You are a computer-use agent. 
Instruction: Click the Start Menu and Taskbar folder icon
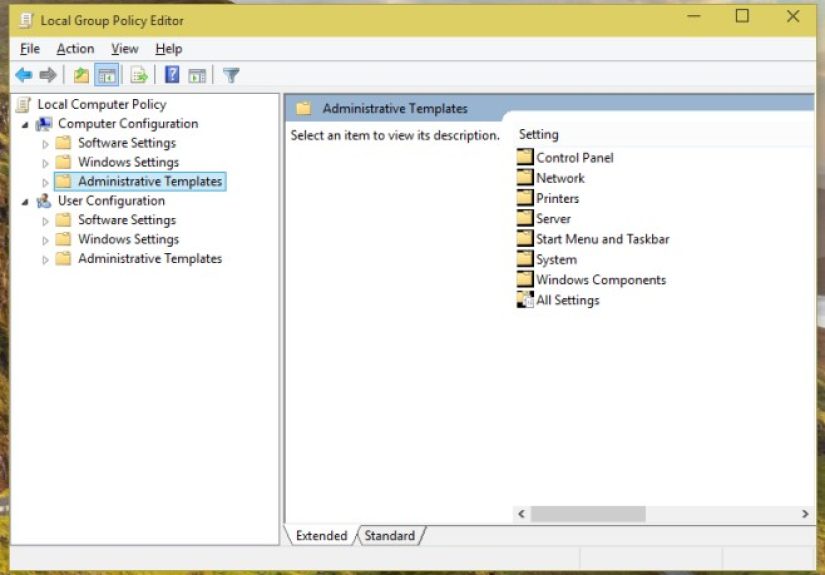coord(525,238)
